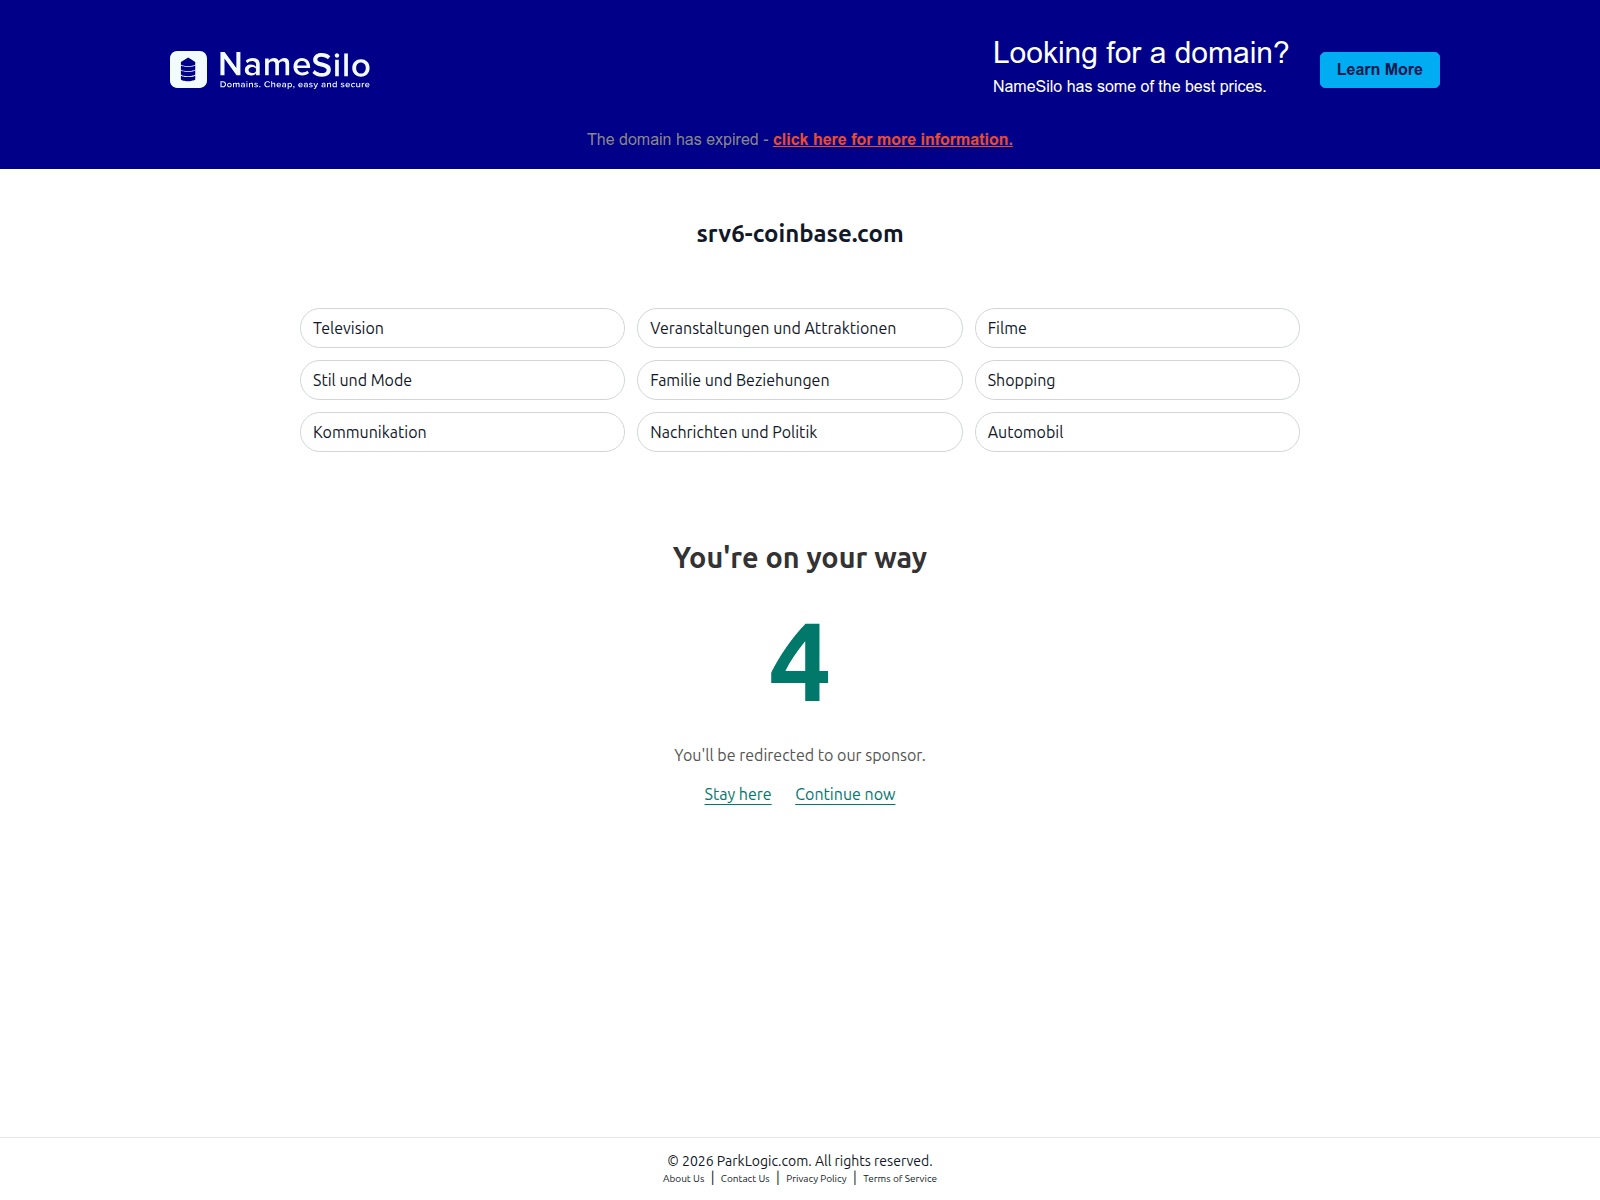Open Nachrichten und Politik category
Viewport: 1600px width, 1200px height.
pyautogui.click(x=799, y=432)
